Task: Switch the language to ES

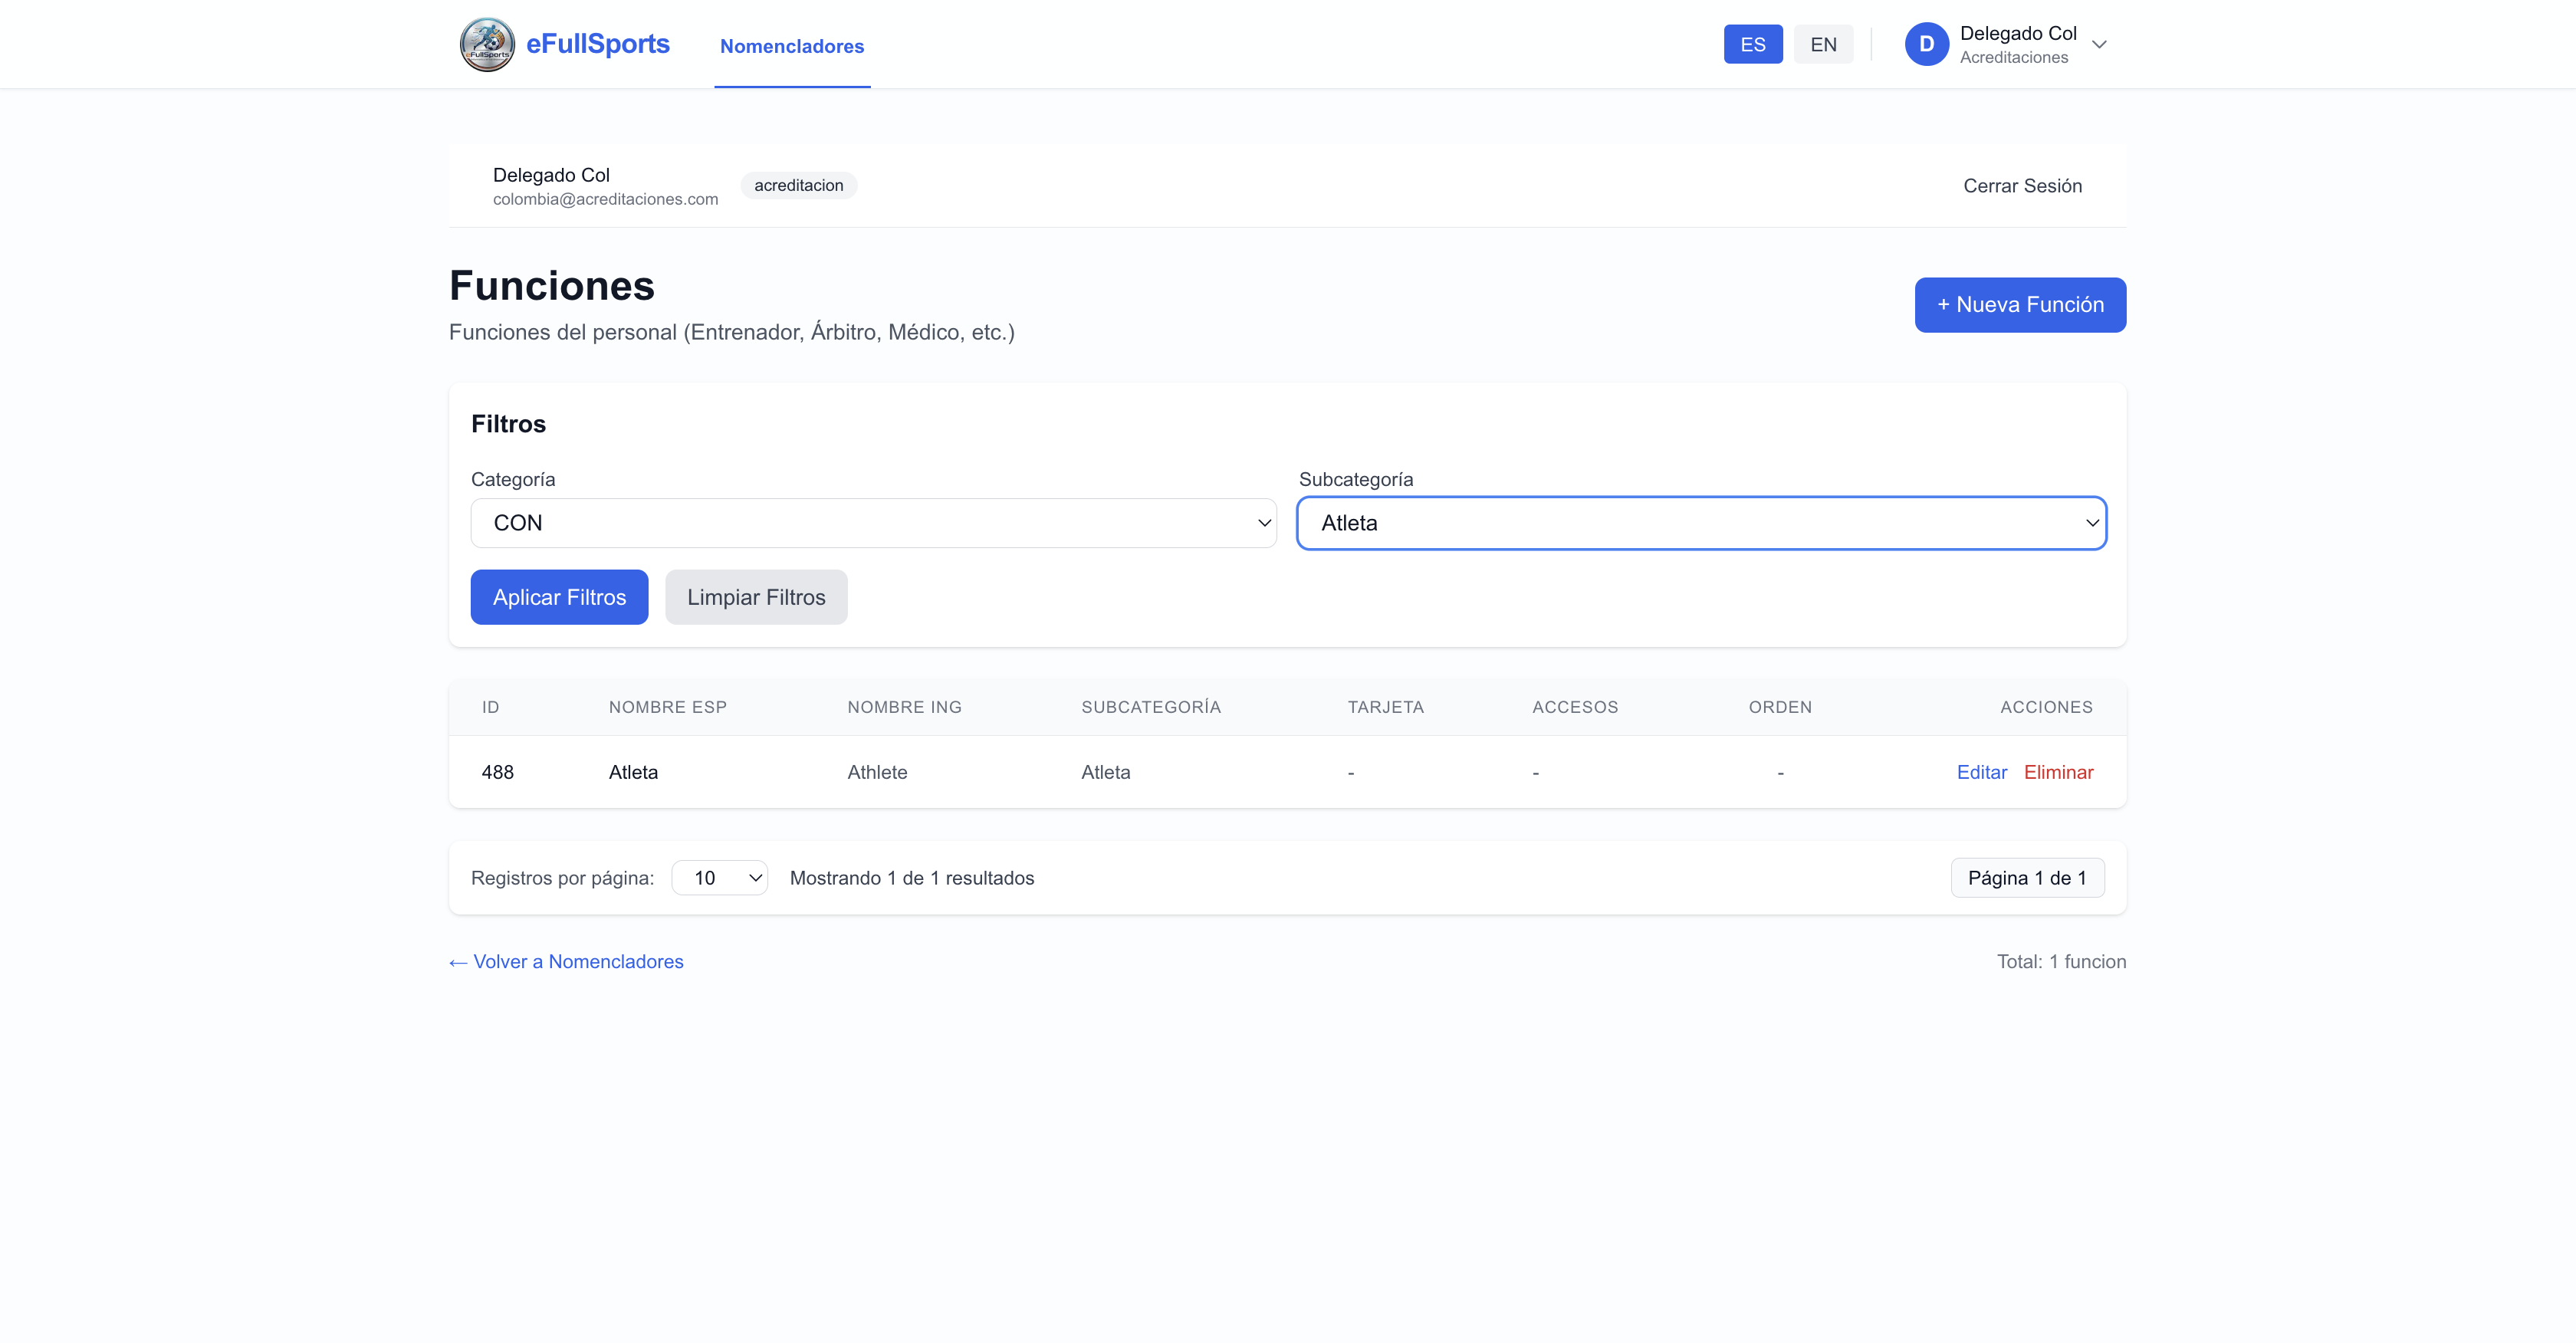Action: [1752, 44]
